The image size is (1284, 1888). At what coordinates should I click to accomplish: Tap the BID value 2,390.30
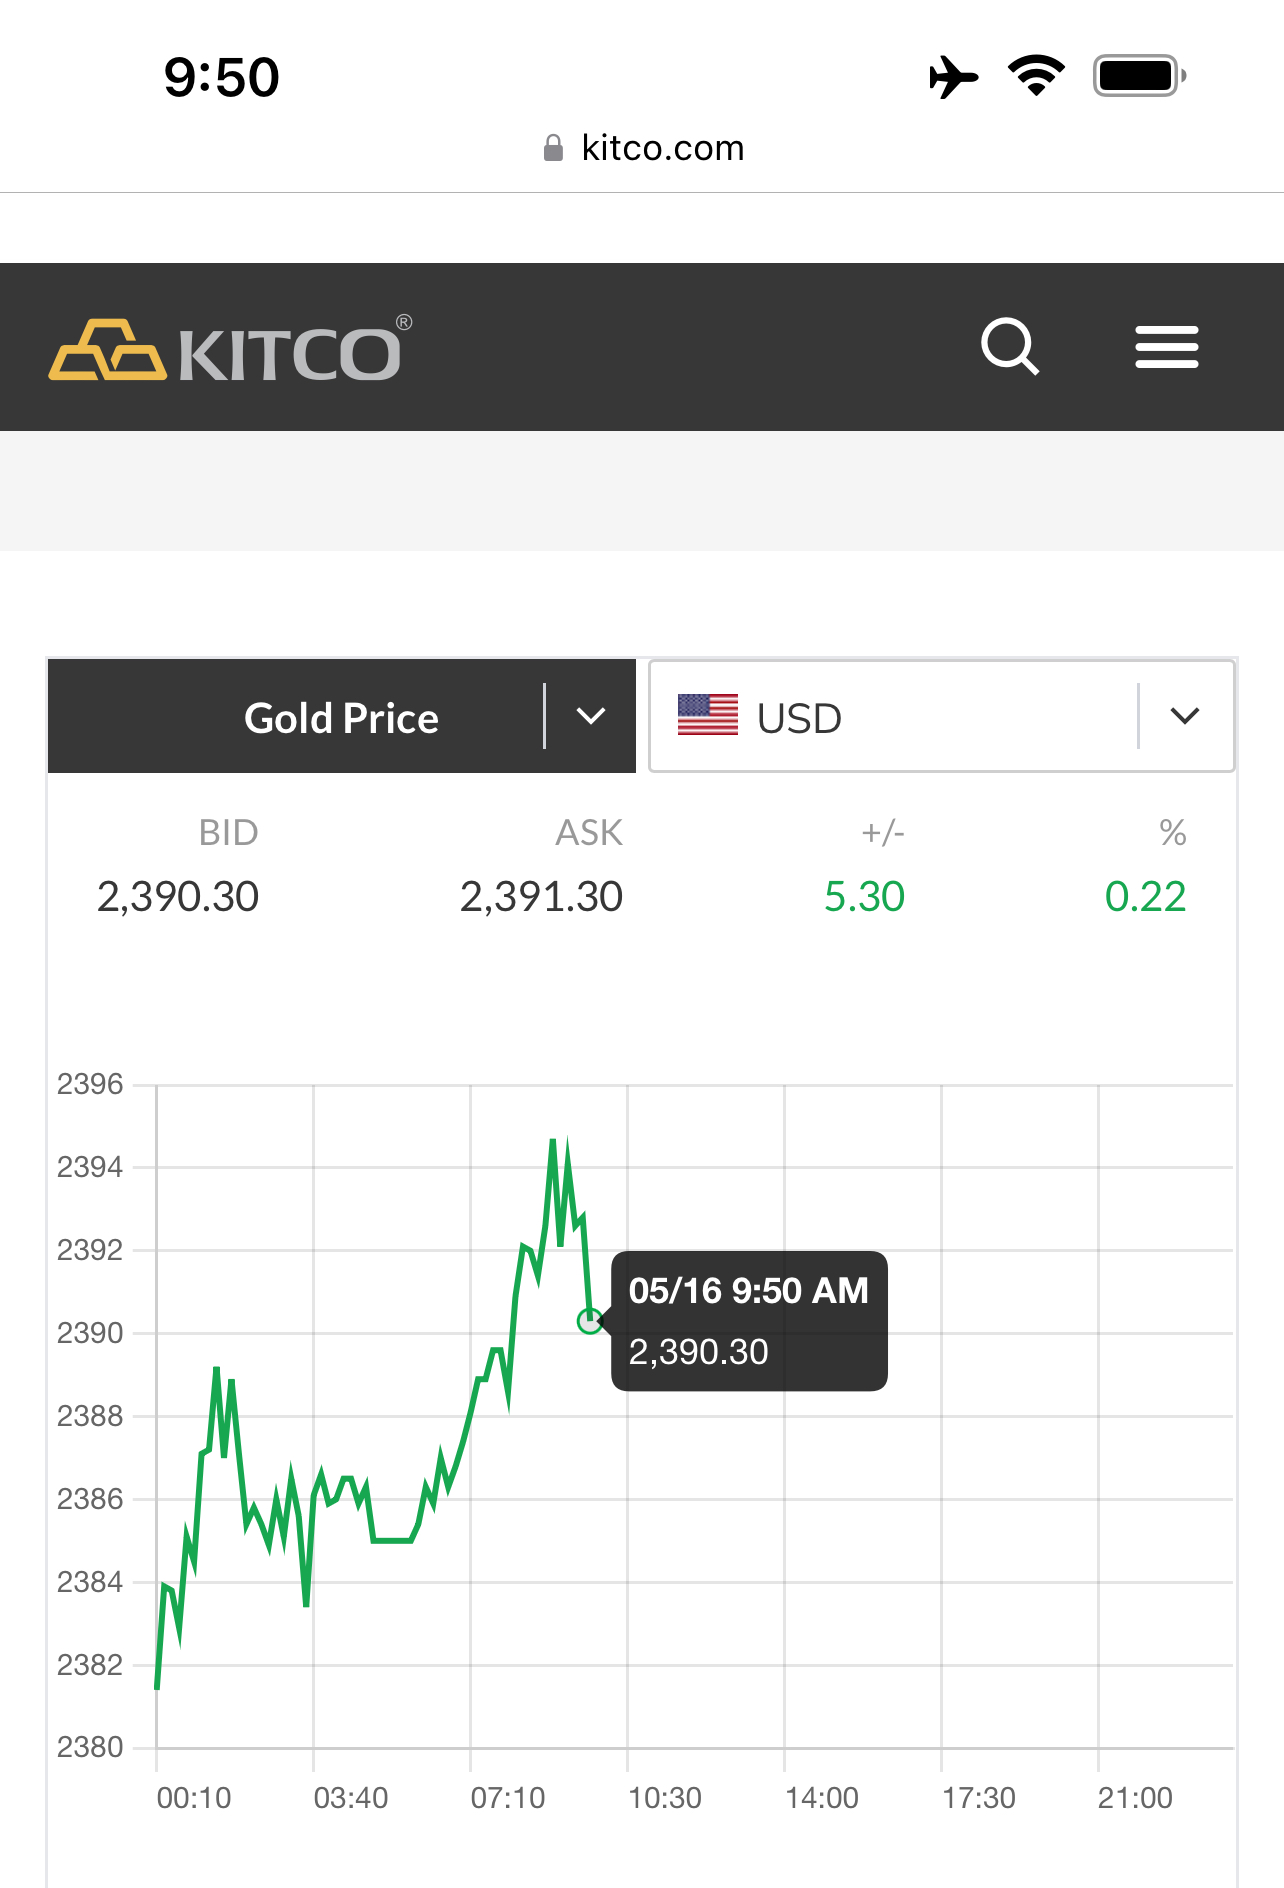[x=178, y=897]
